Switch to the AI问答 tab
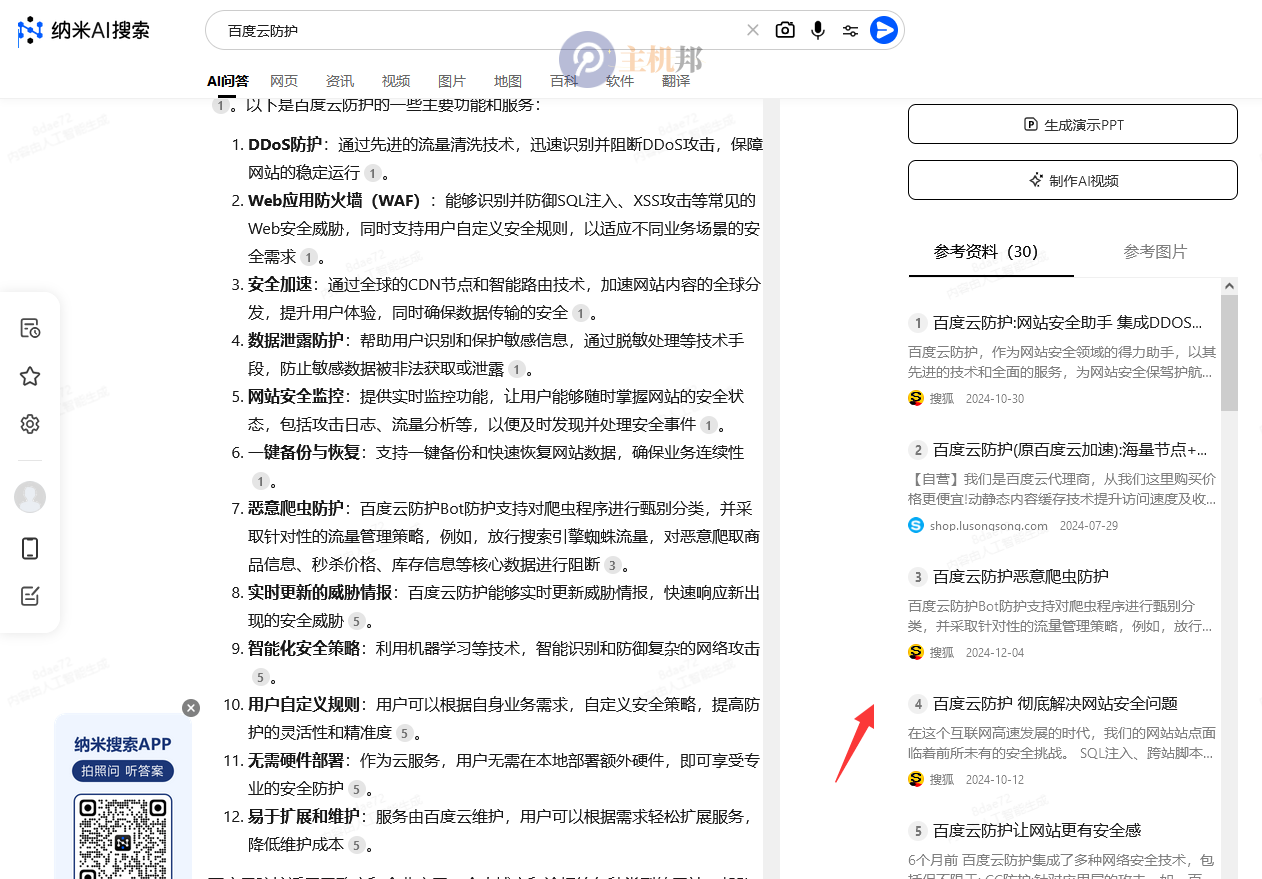This screenshot has width=1262, height=879. [228, 81]
